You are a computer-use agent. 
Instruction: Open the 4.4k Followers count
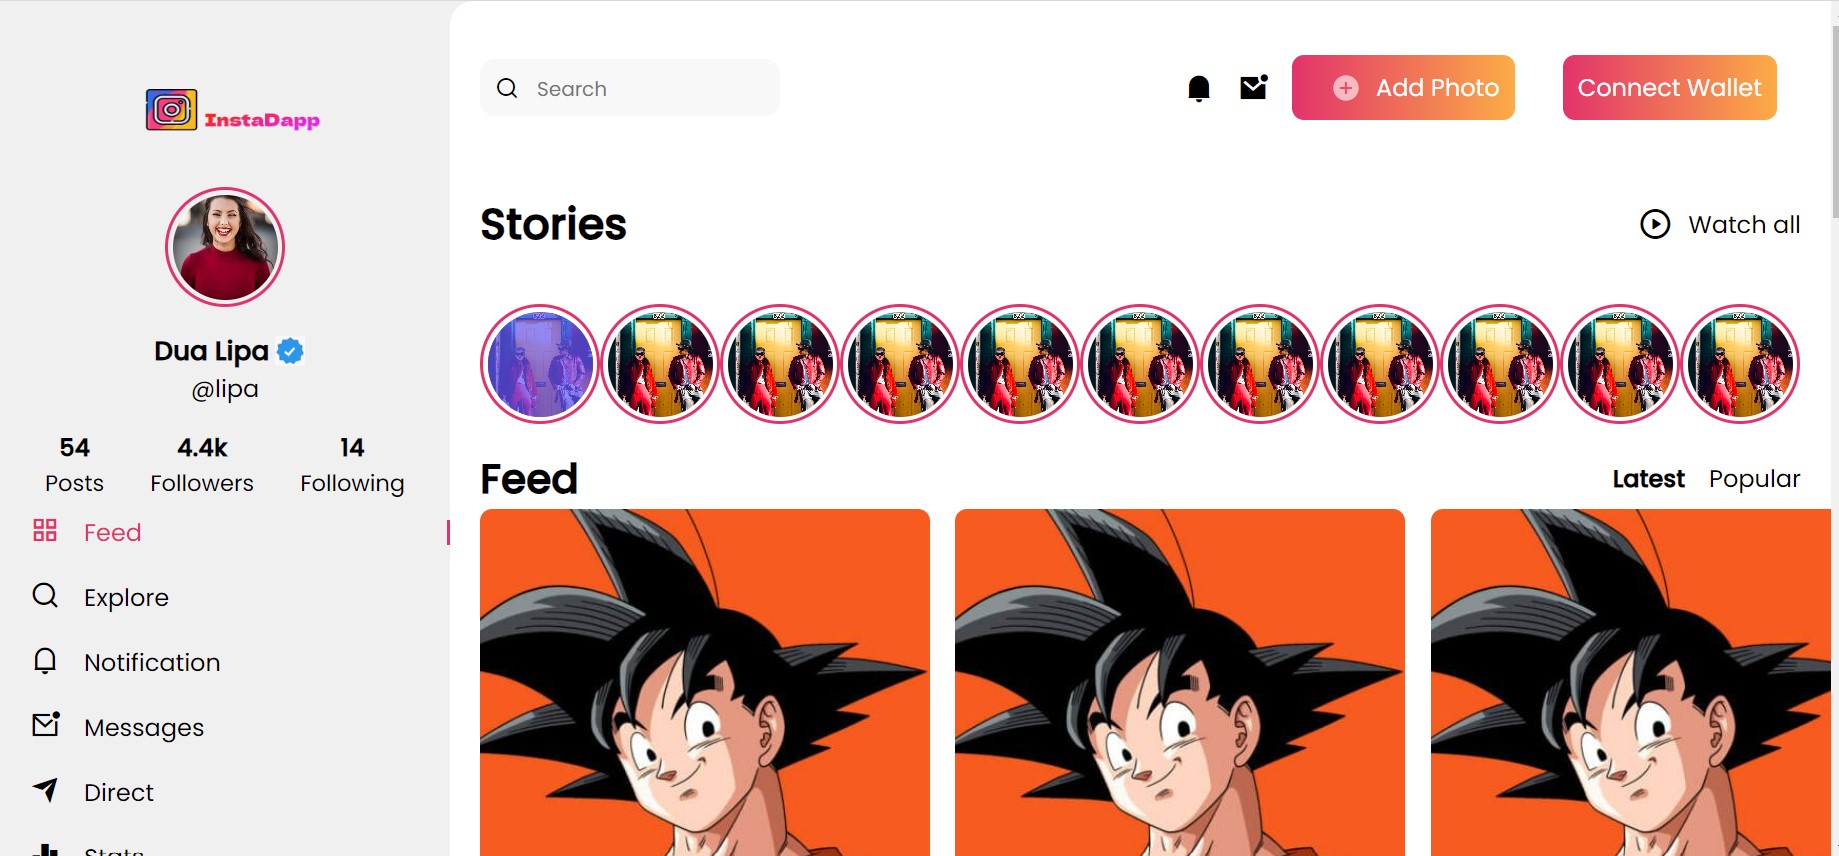click(x=202, y=465)
